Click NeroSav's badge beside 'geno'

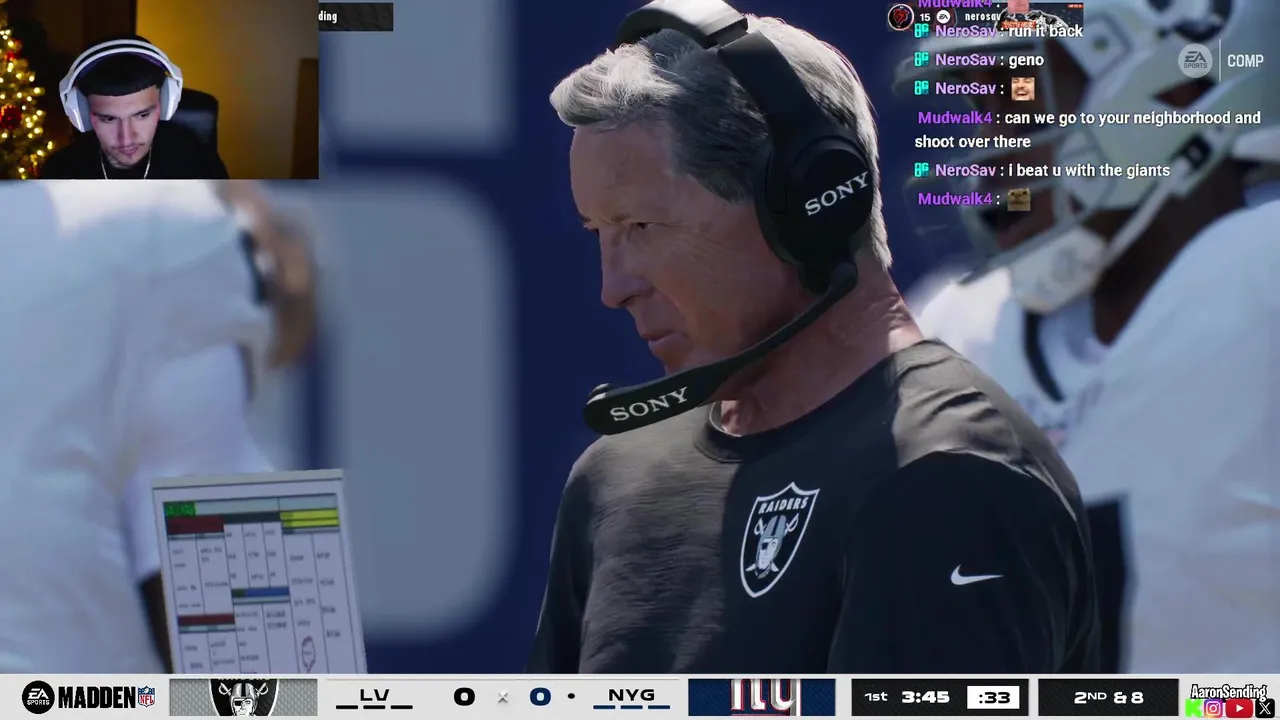[x=922, y=60]
